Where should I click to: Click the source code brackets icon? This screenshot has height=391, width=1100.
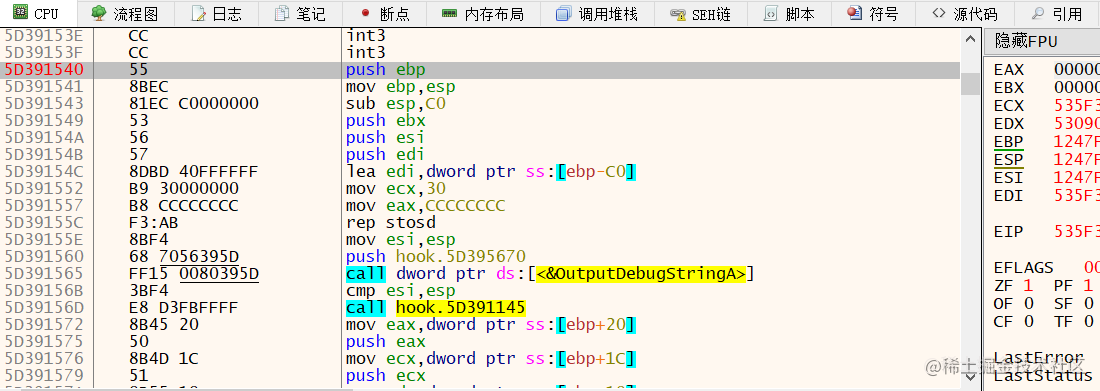(939, 13)
